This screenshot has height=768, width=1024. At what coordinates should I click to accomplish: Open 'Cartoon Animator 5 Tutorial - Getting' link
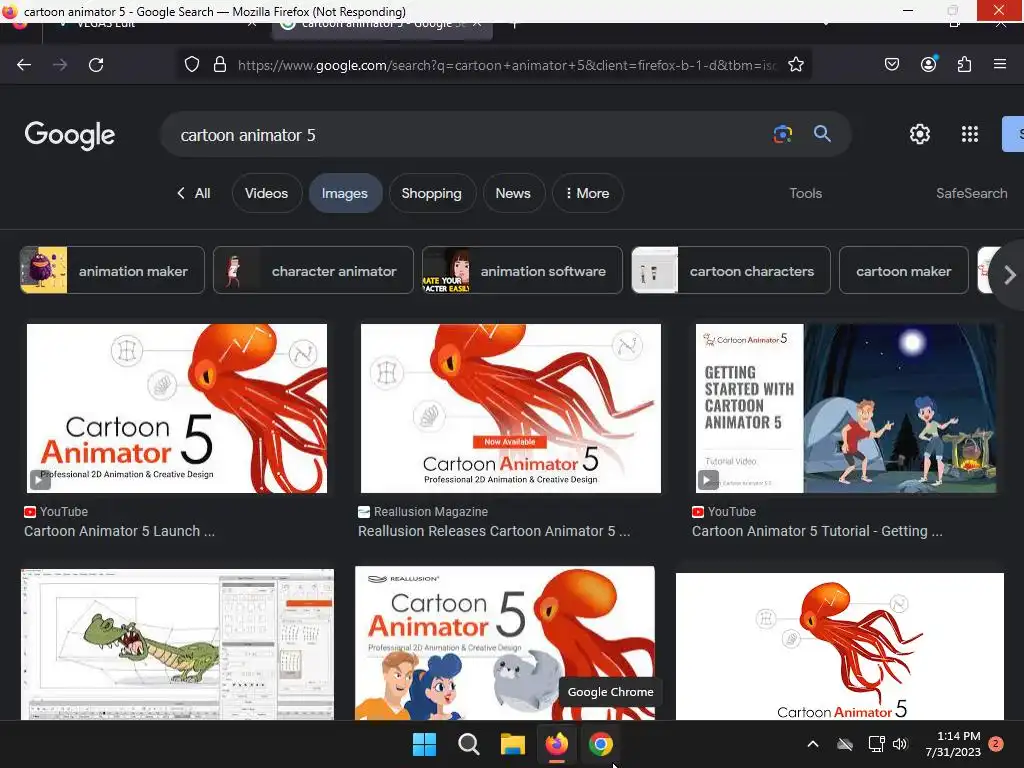[x=817, y=531]
